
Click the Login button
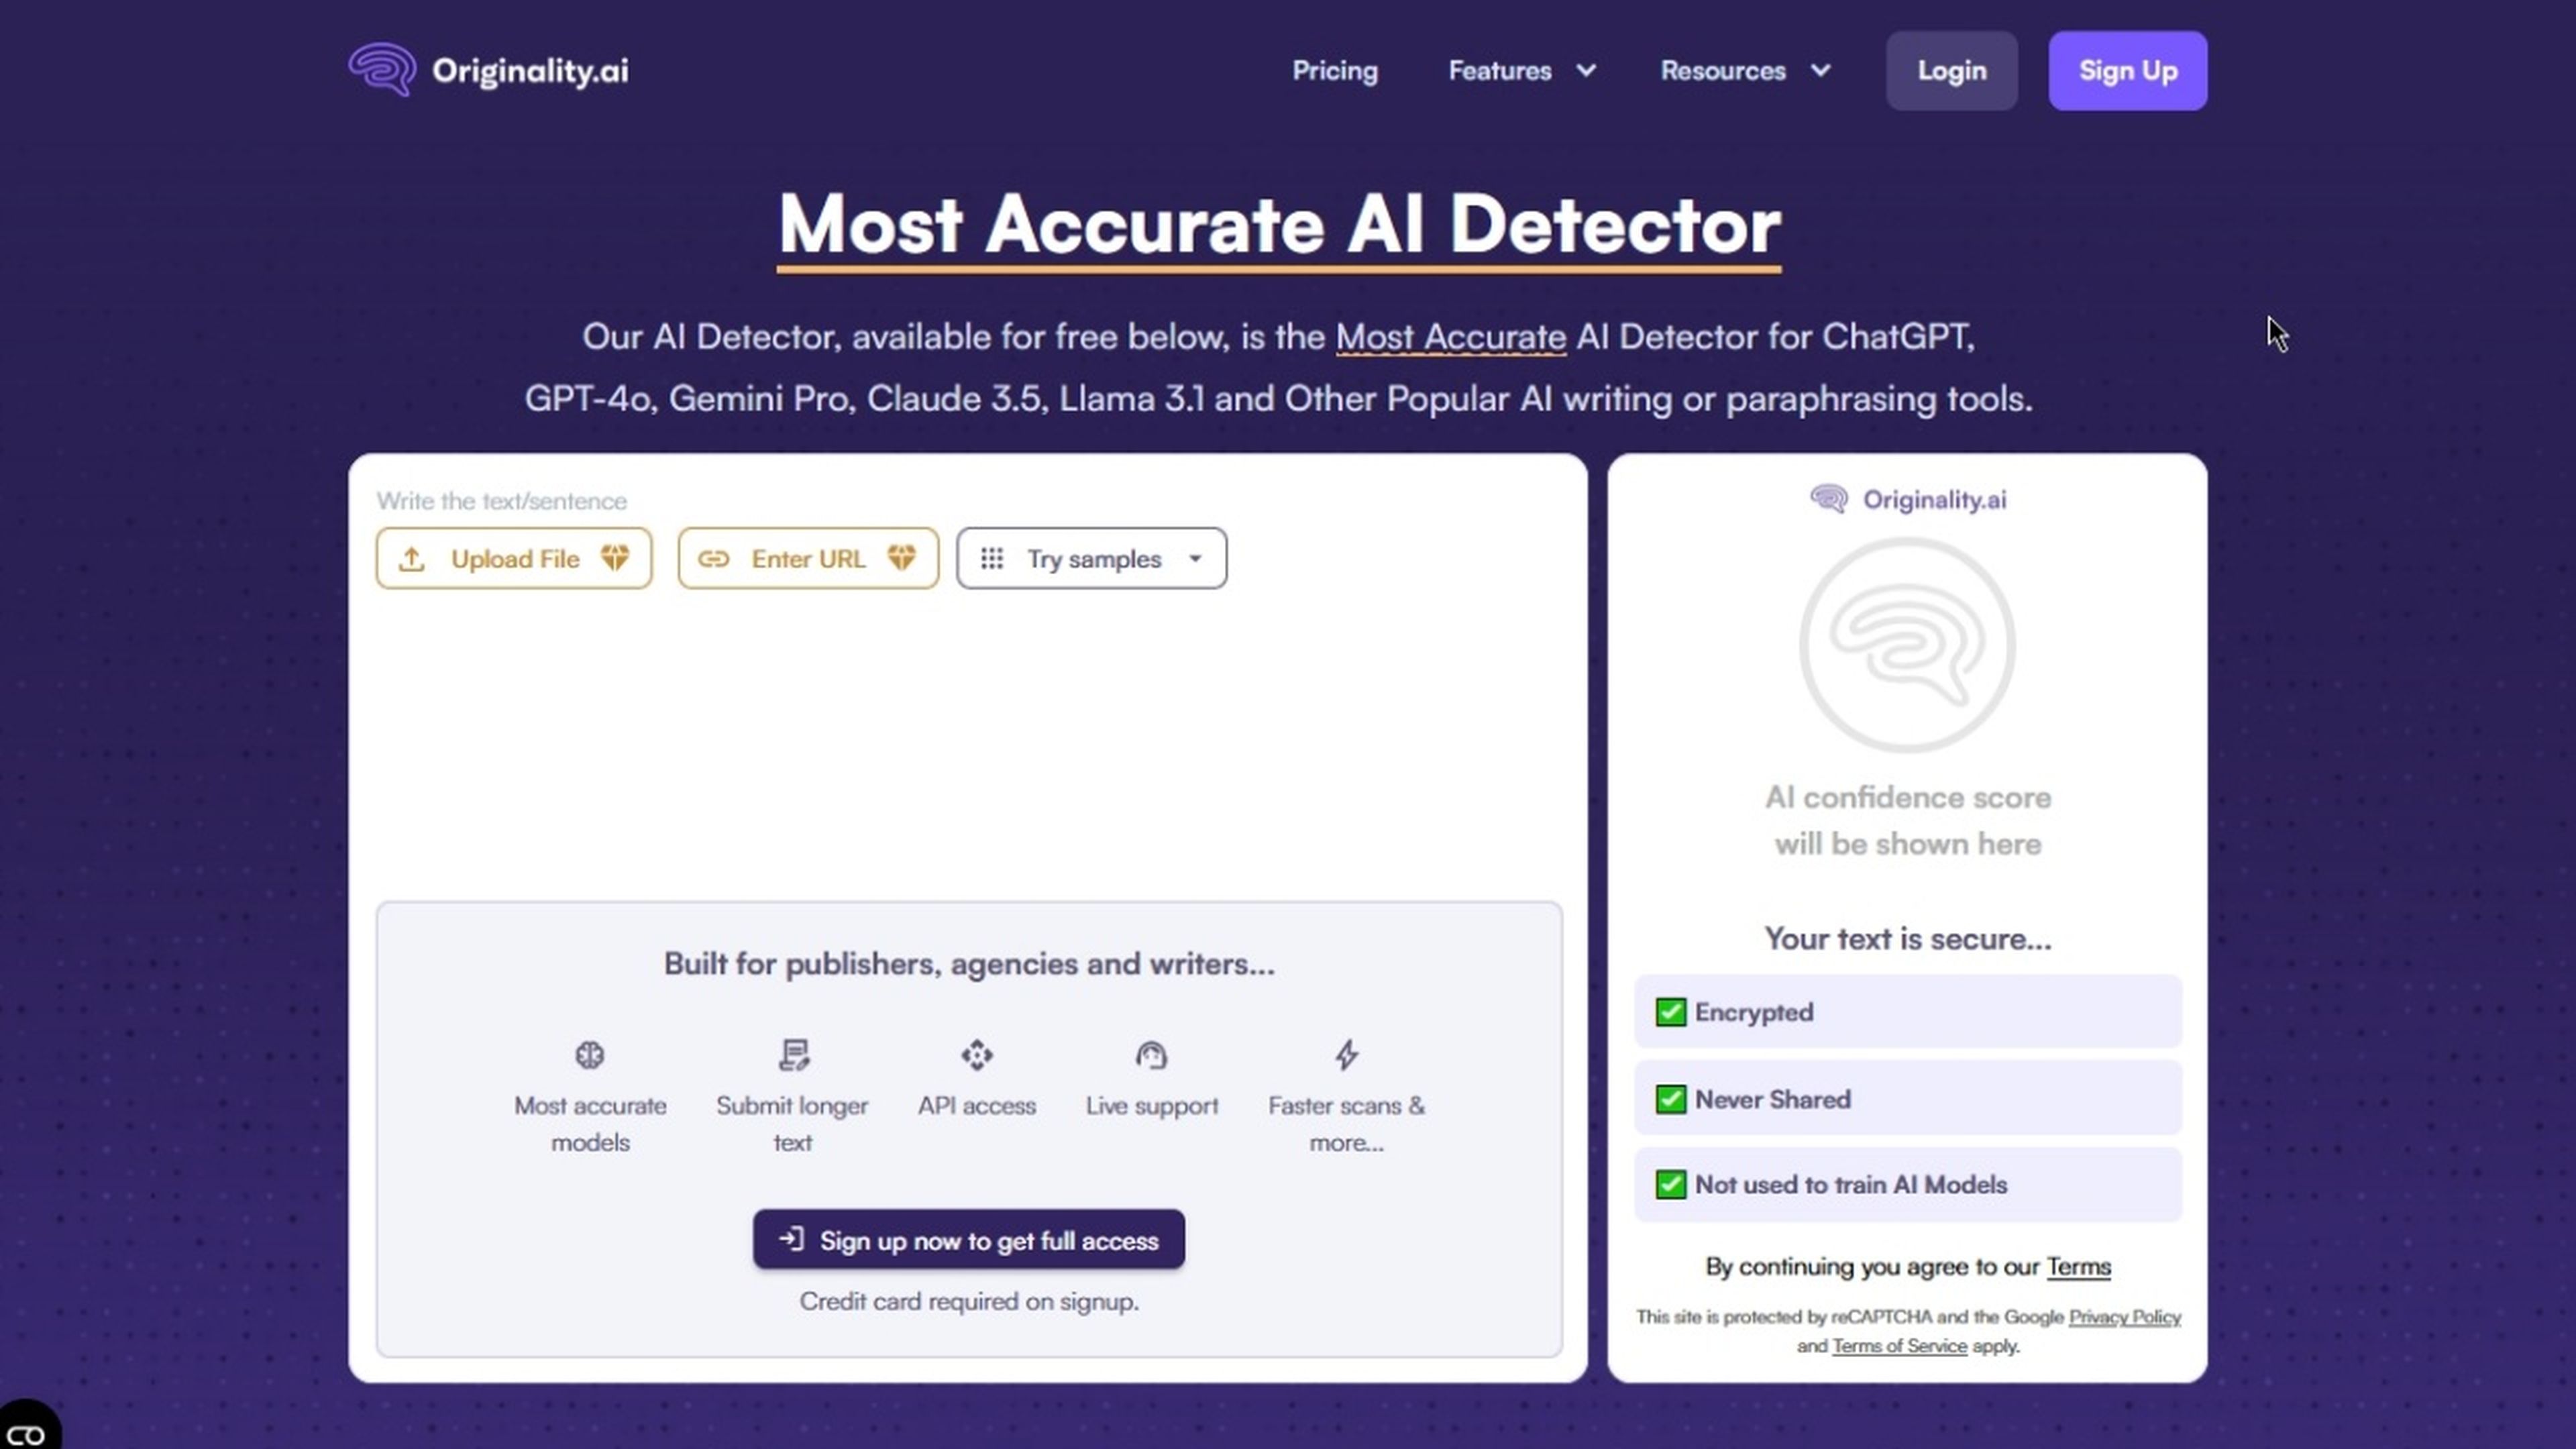point(1951,71)
